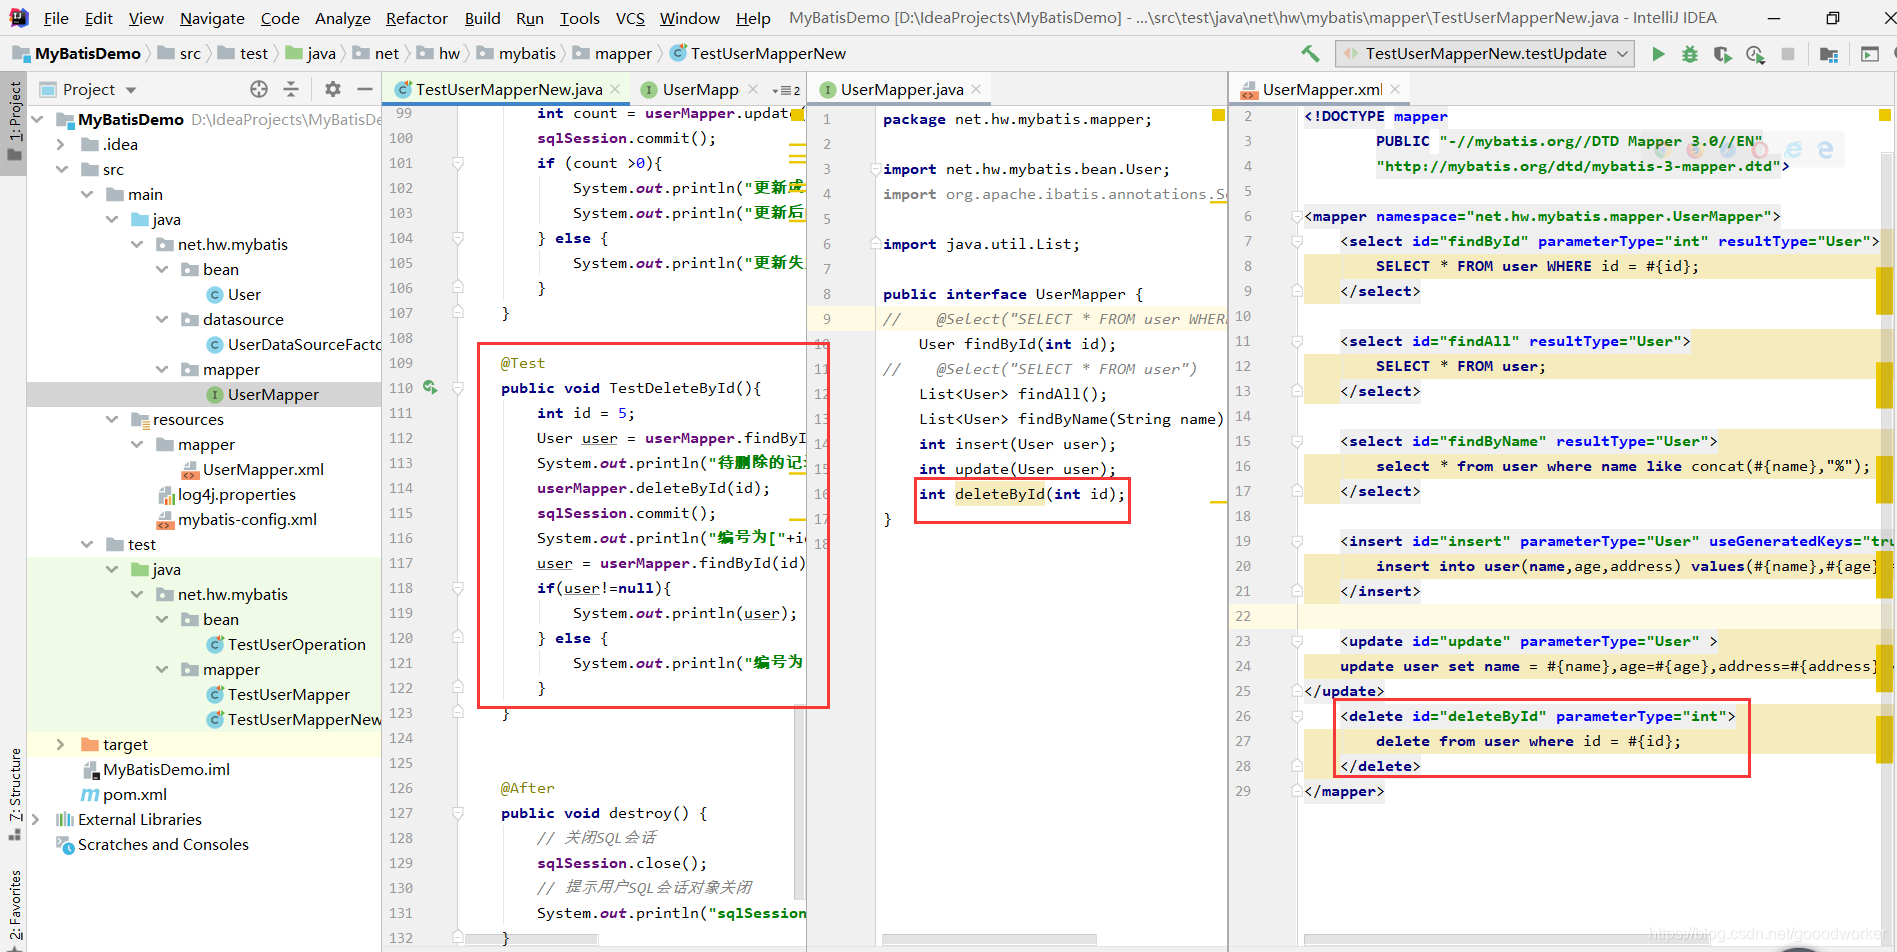Open Project panel settings gear

333,89
